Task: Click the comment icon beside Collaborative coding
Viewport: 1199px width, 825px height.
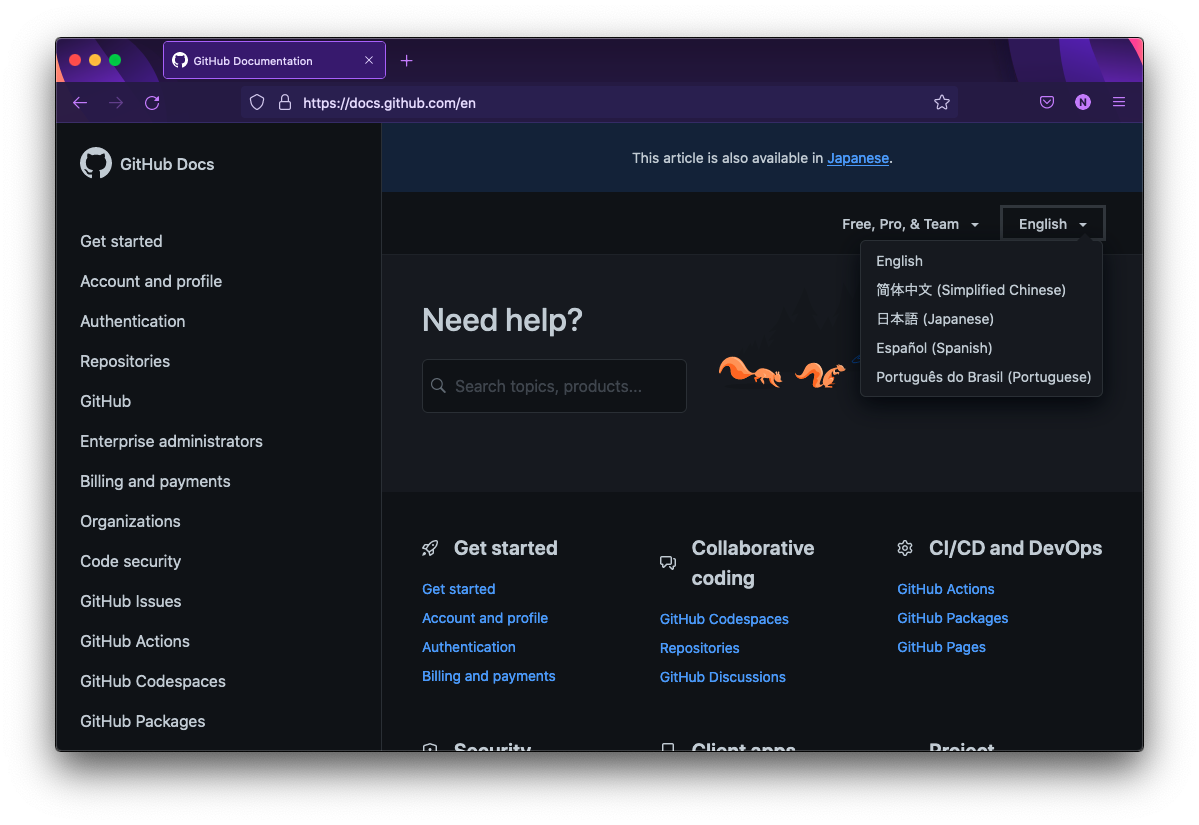Action: click(668, 563)
